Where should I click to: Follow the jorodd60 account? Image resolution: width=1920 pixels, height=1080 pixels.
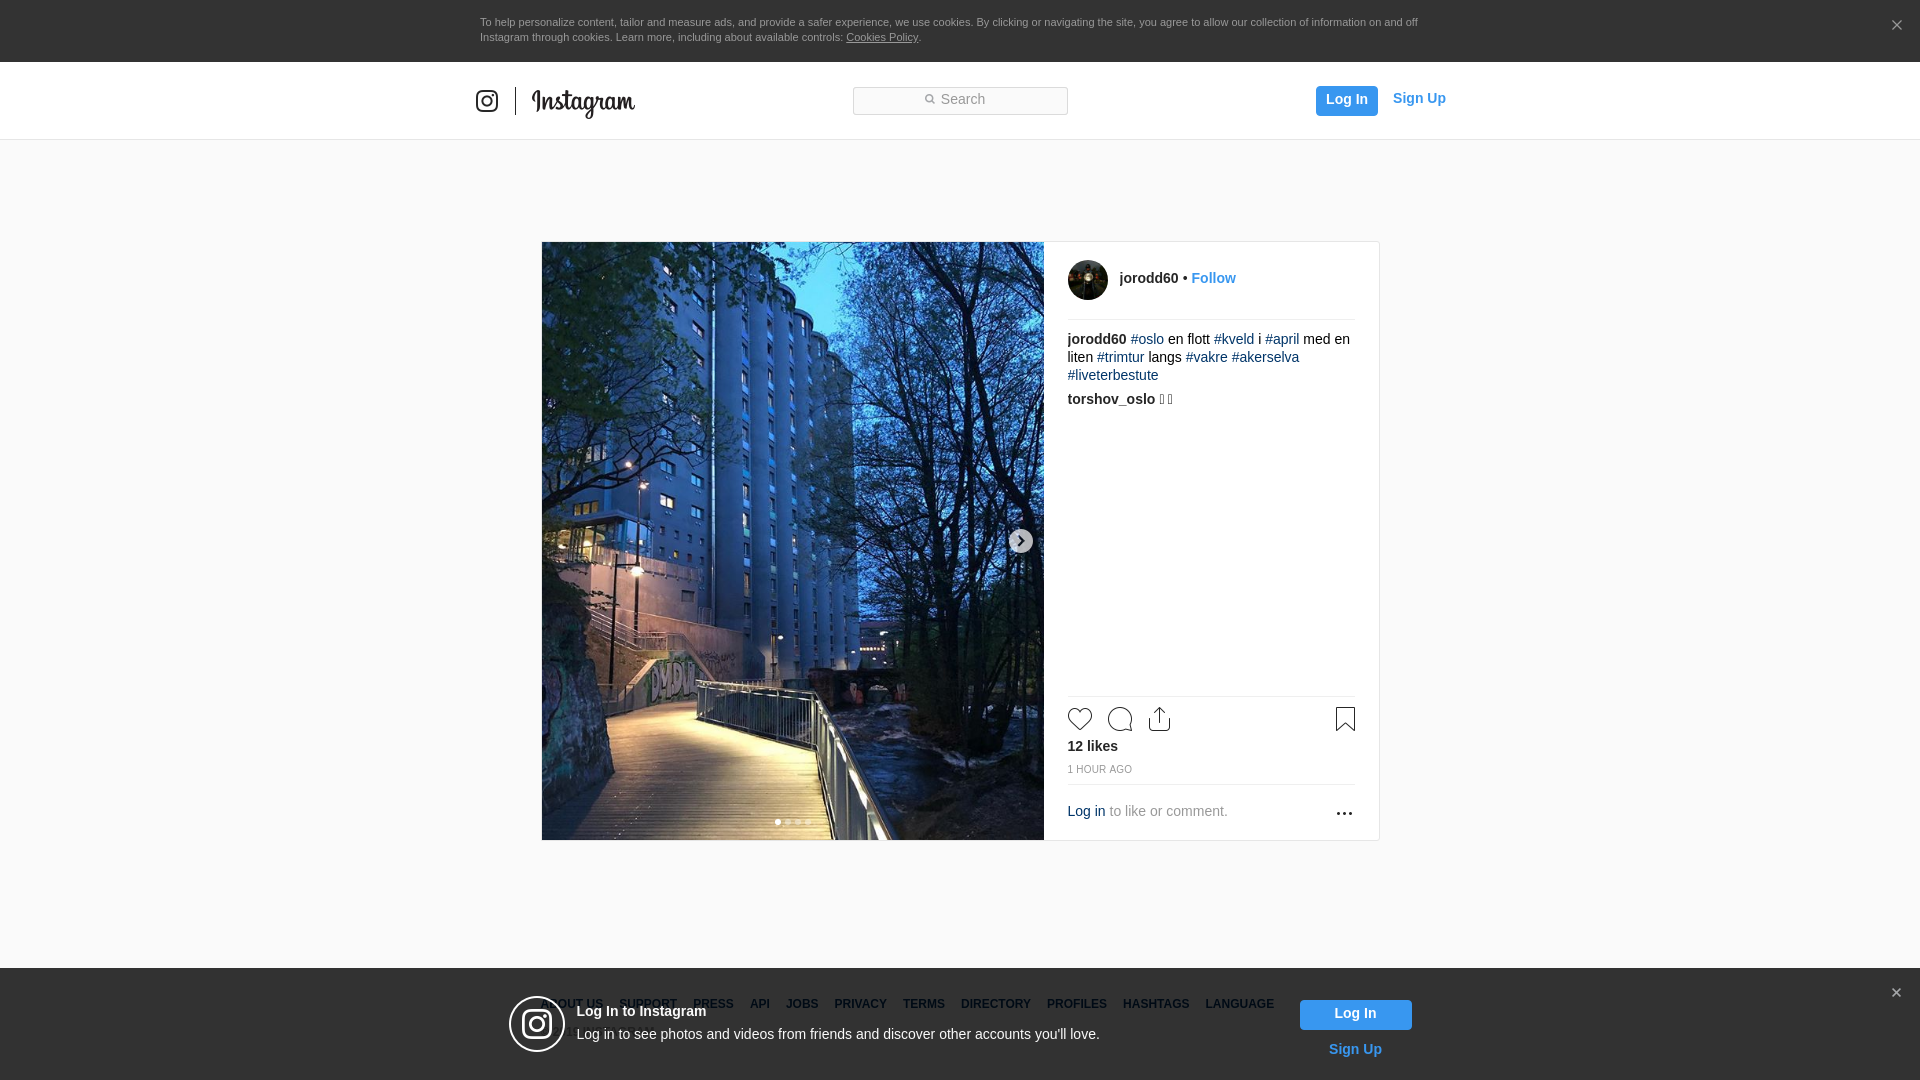(x=1213, y=278)
